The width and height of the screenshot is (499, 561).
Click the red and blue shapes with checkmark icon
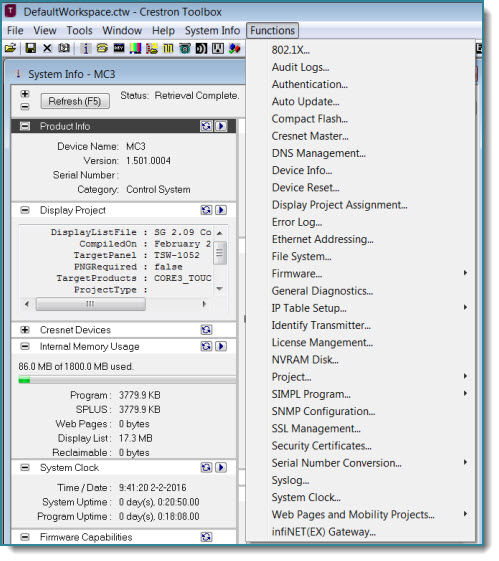click(235, 48)
